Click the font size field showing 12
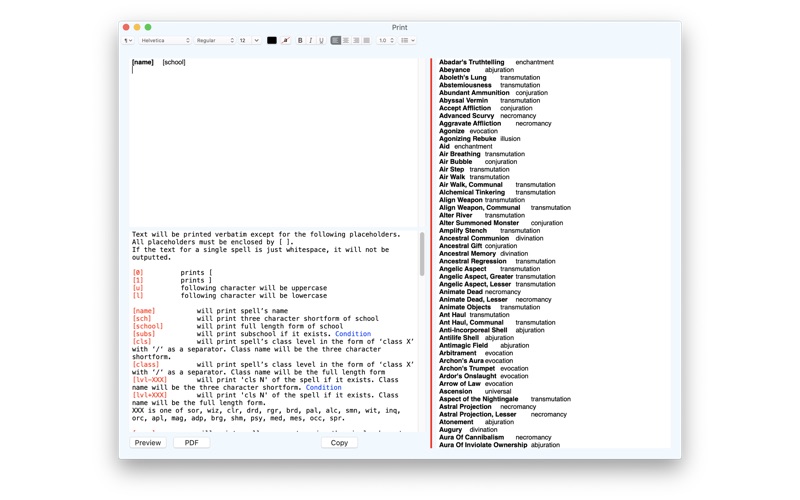This screenshot has height=500, width=800. [245, 40]
